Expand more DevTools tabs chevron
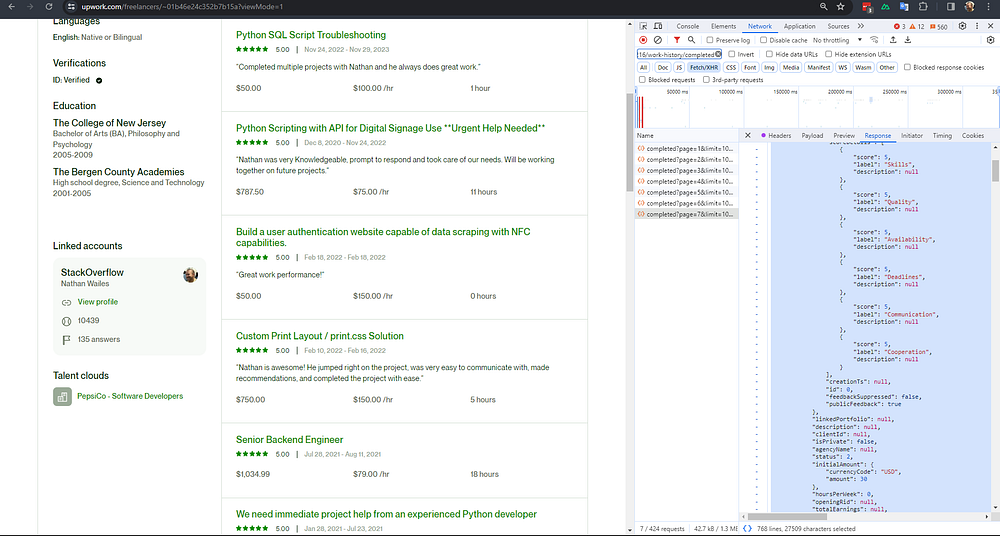 859,26
